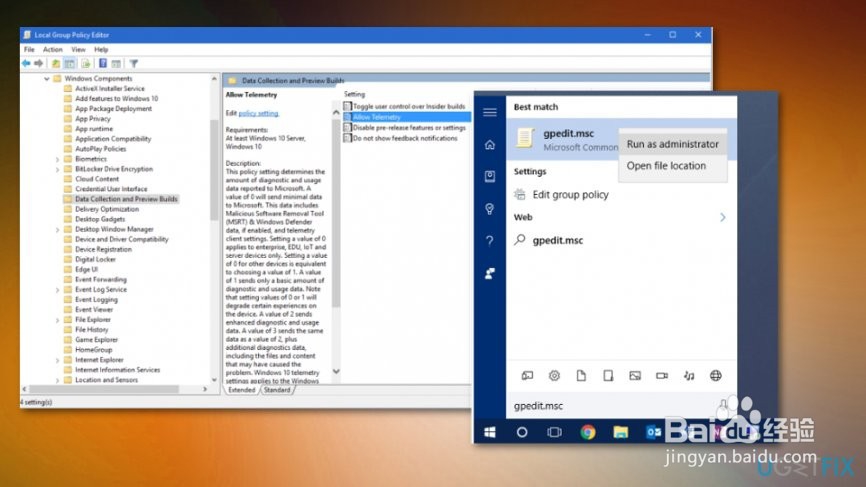Filter search results by Apps icon

527,375
